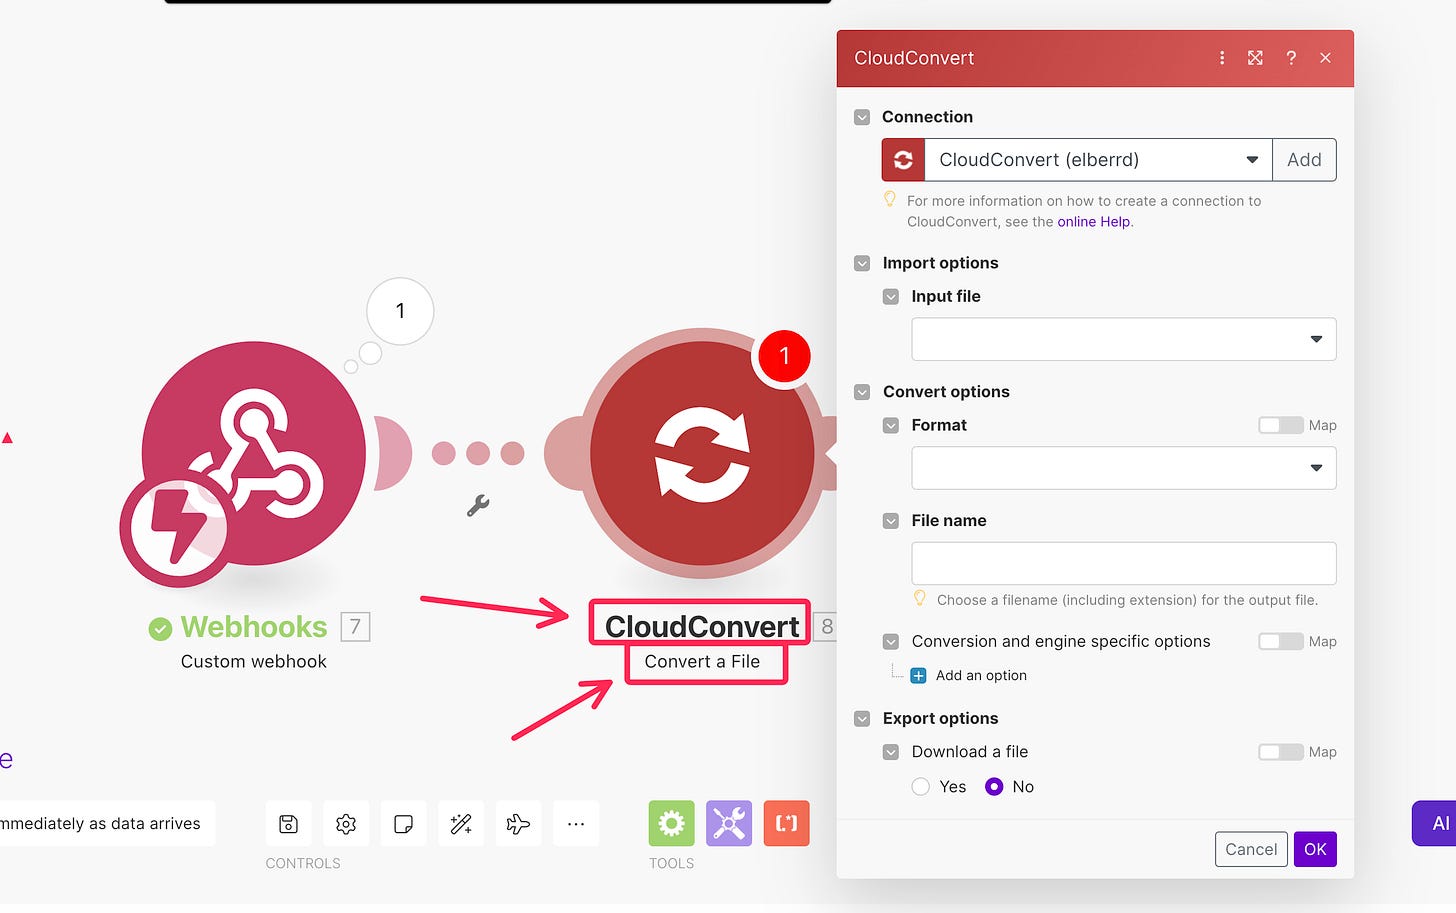Open the CloudConvert panel help question mark
Image resolution: width=1456 pixels, height=913 pixels.
coord(1291,58)
